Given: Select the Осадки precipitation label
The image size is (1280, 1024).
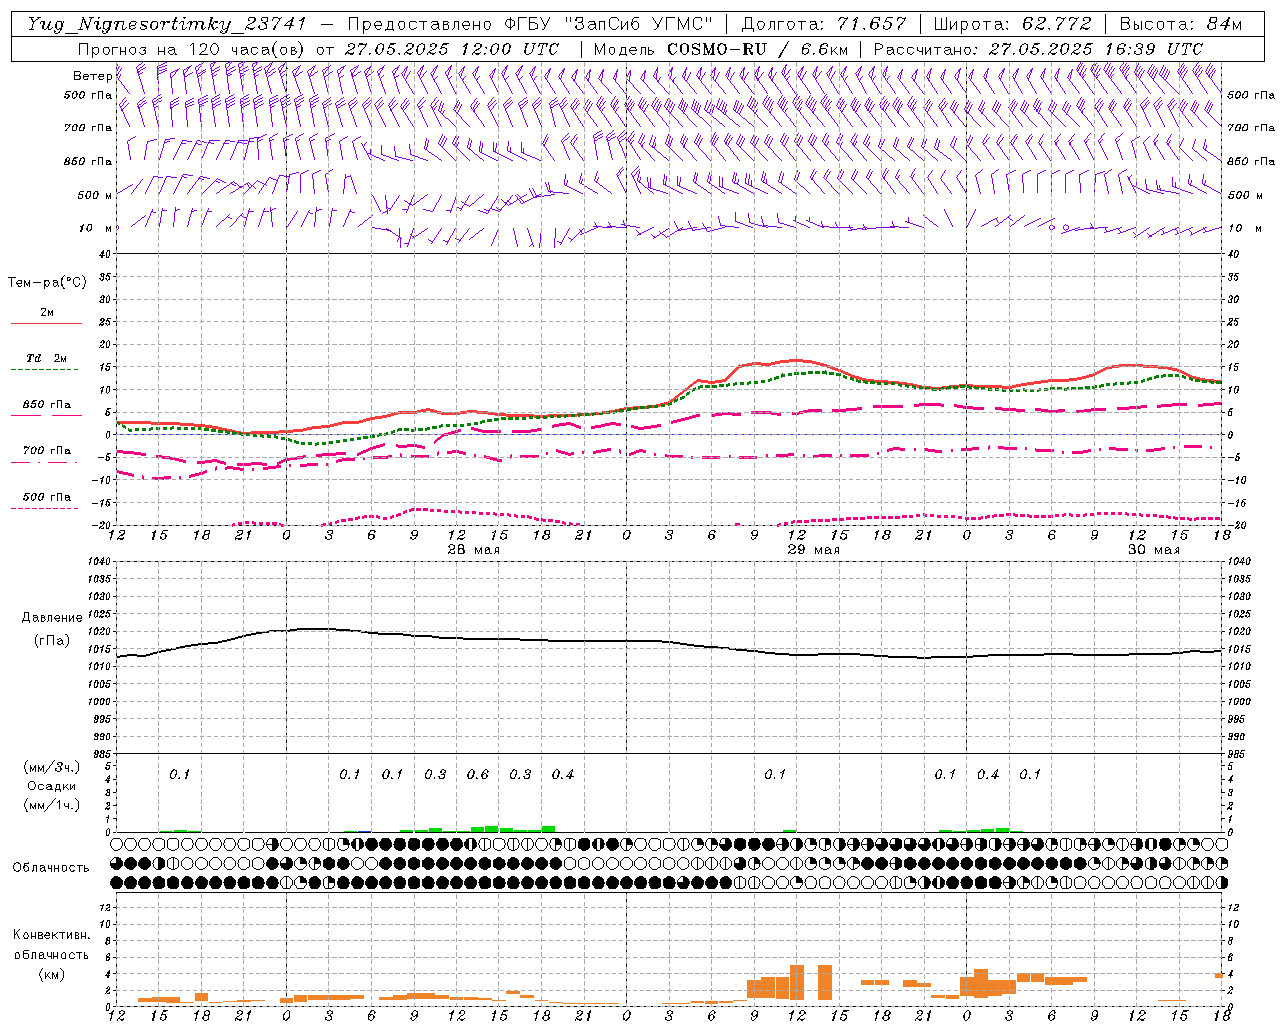Looking at the screenshot, I should [51, 786].
